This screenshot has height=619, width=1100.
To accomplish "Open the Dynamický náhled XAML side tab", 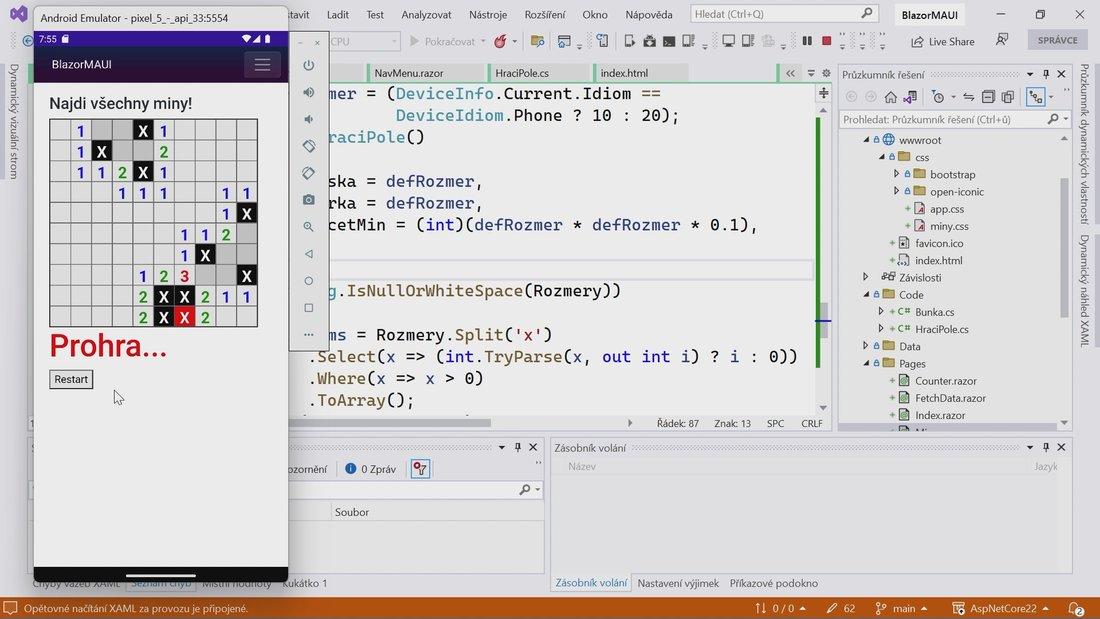I will [1085, 289].
